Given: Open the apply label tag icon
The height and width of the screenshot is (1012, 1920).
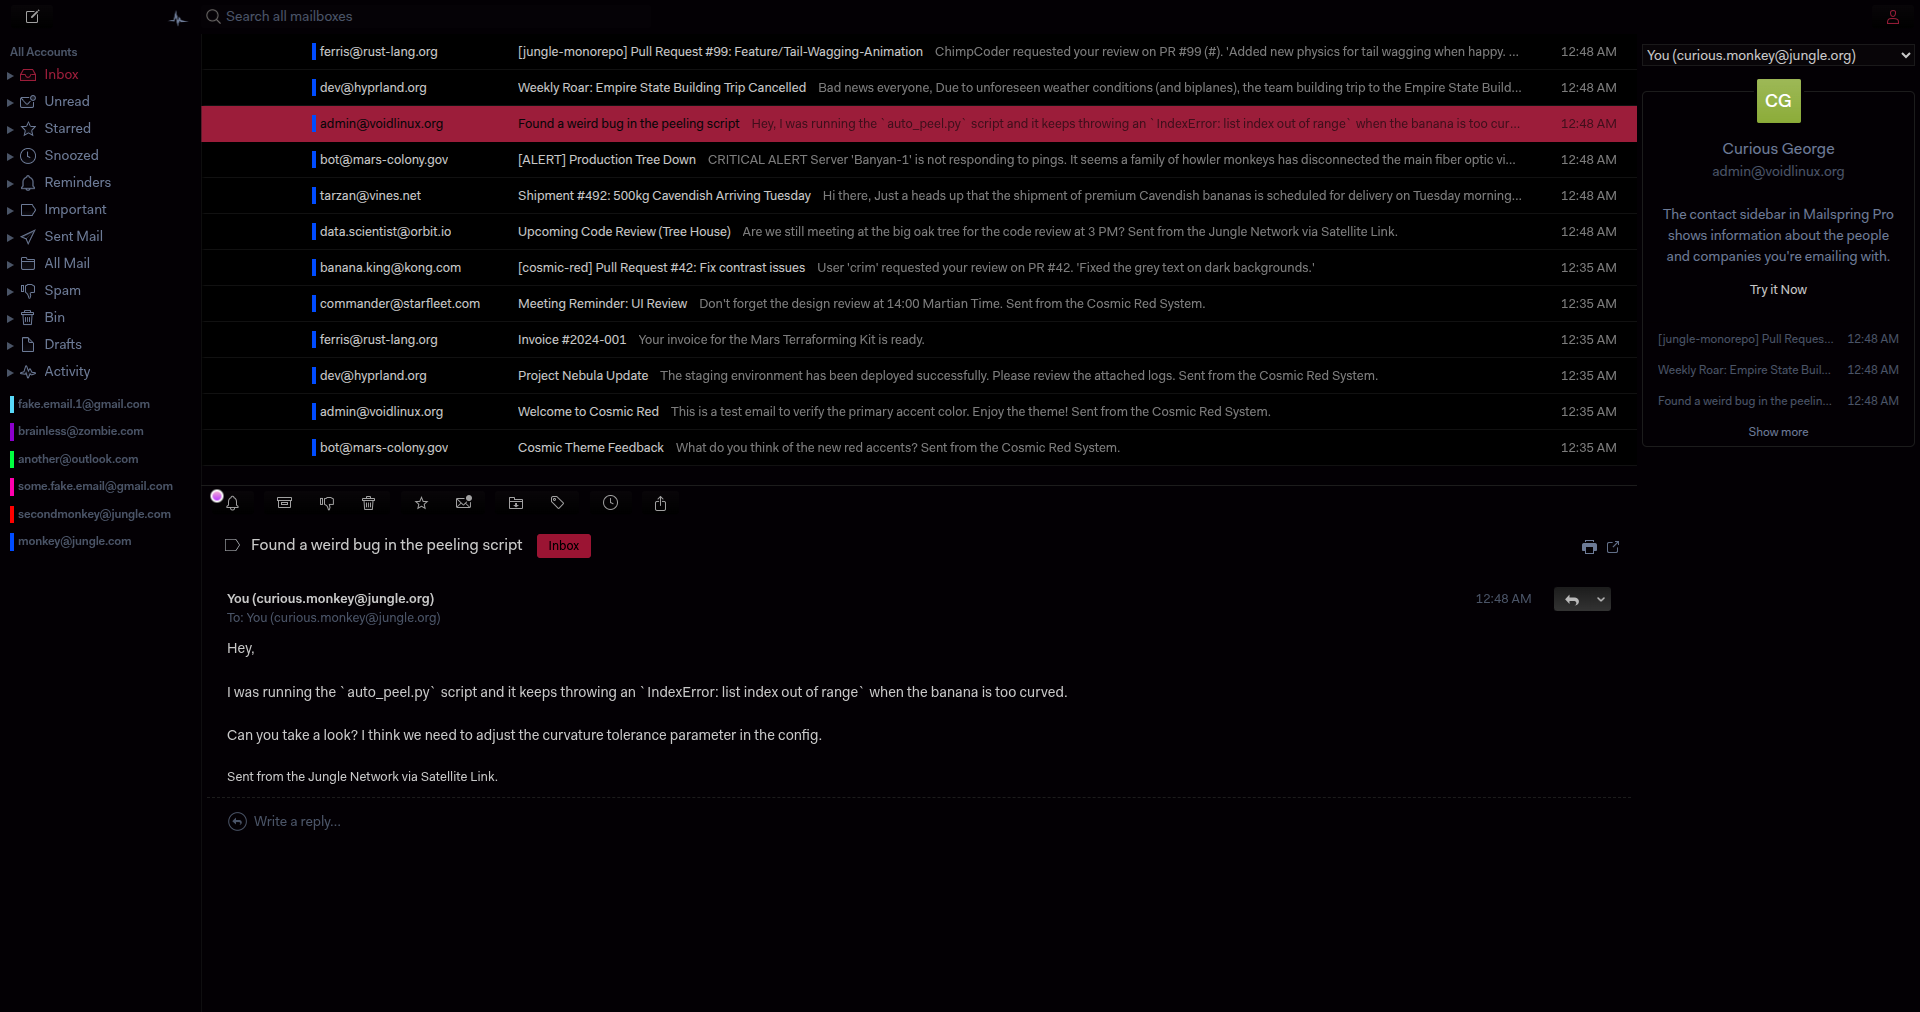Looking at the screenshot, I should pos(558,503).
